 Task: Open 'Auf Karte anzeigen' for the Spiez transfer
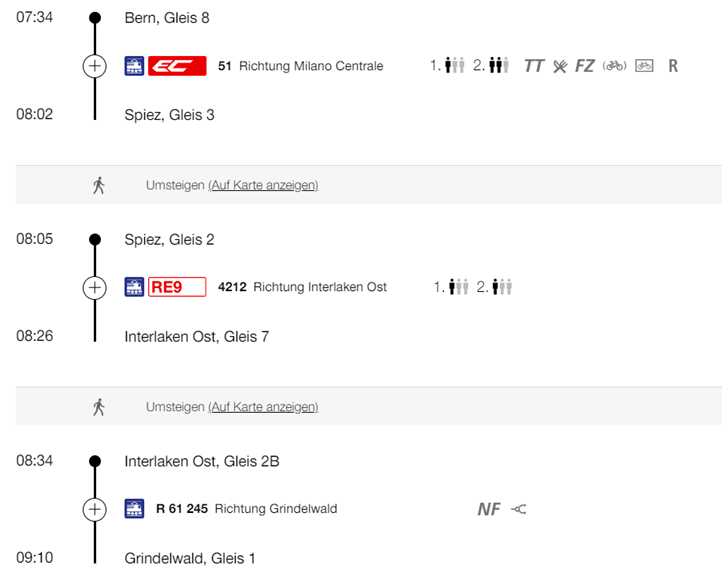[263, 185]
